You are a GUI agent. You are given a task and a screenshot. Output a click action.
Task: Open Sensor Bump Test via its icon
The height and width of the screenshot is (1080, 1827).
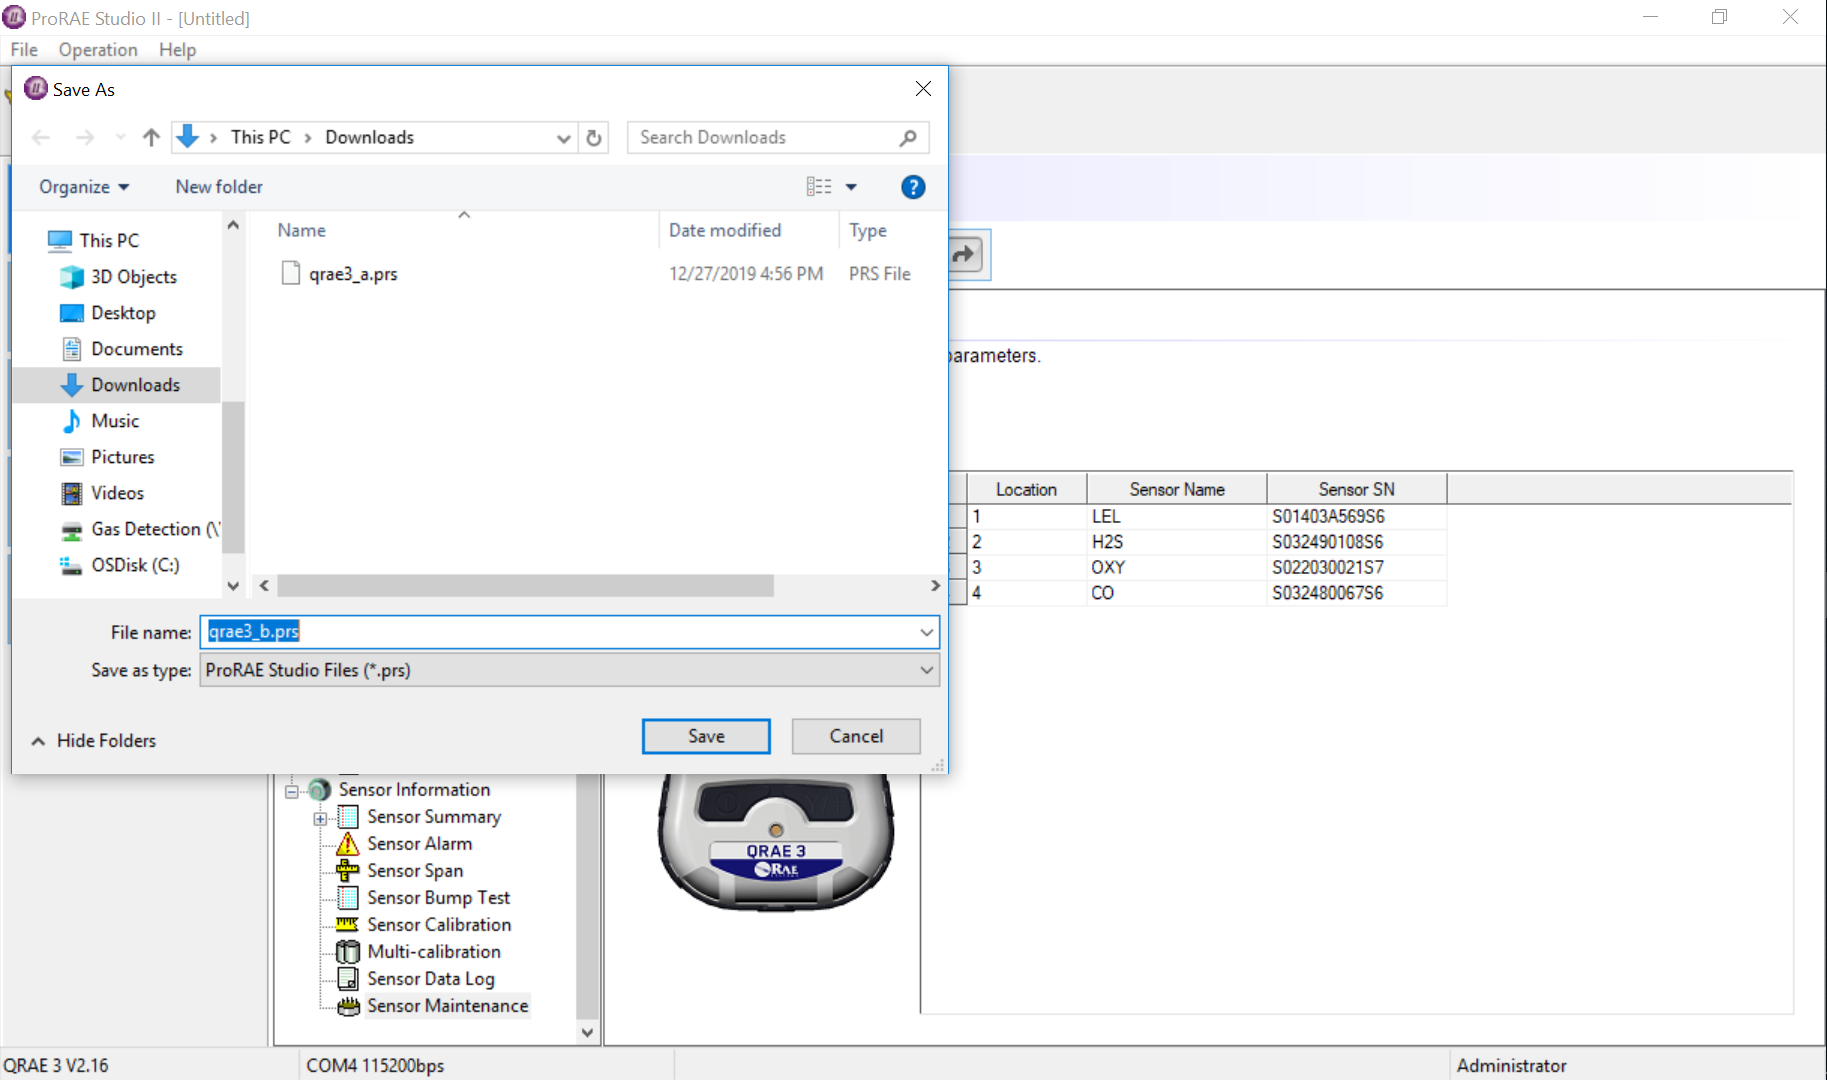point(347,897)
